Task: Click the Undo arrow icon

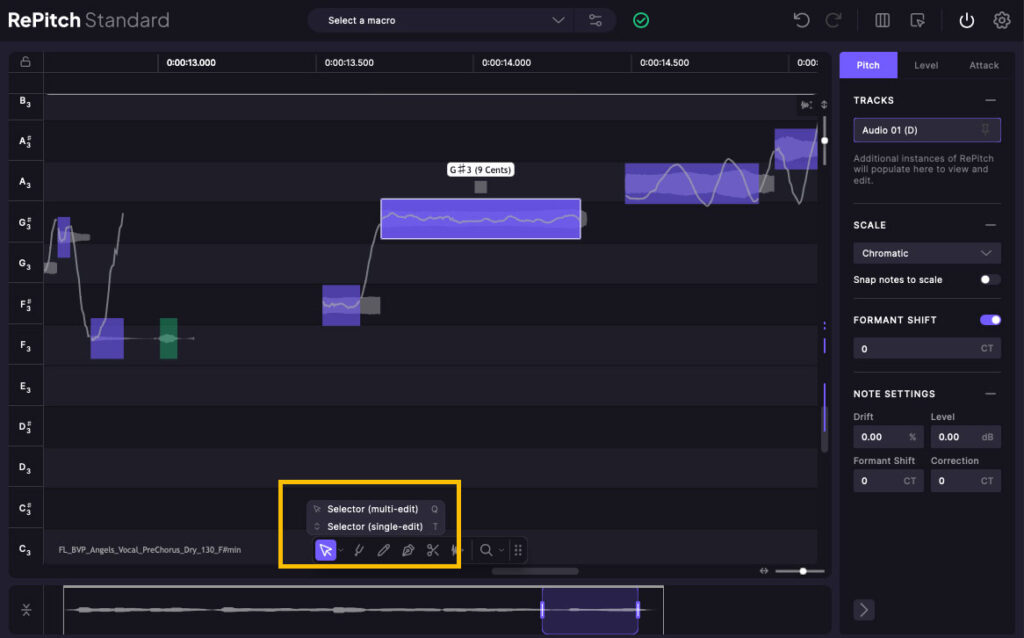Action: 800,20
